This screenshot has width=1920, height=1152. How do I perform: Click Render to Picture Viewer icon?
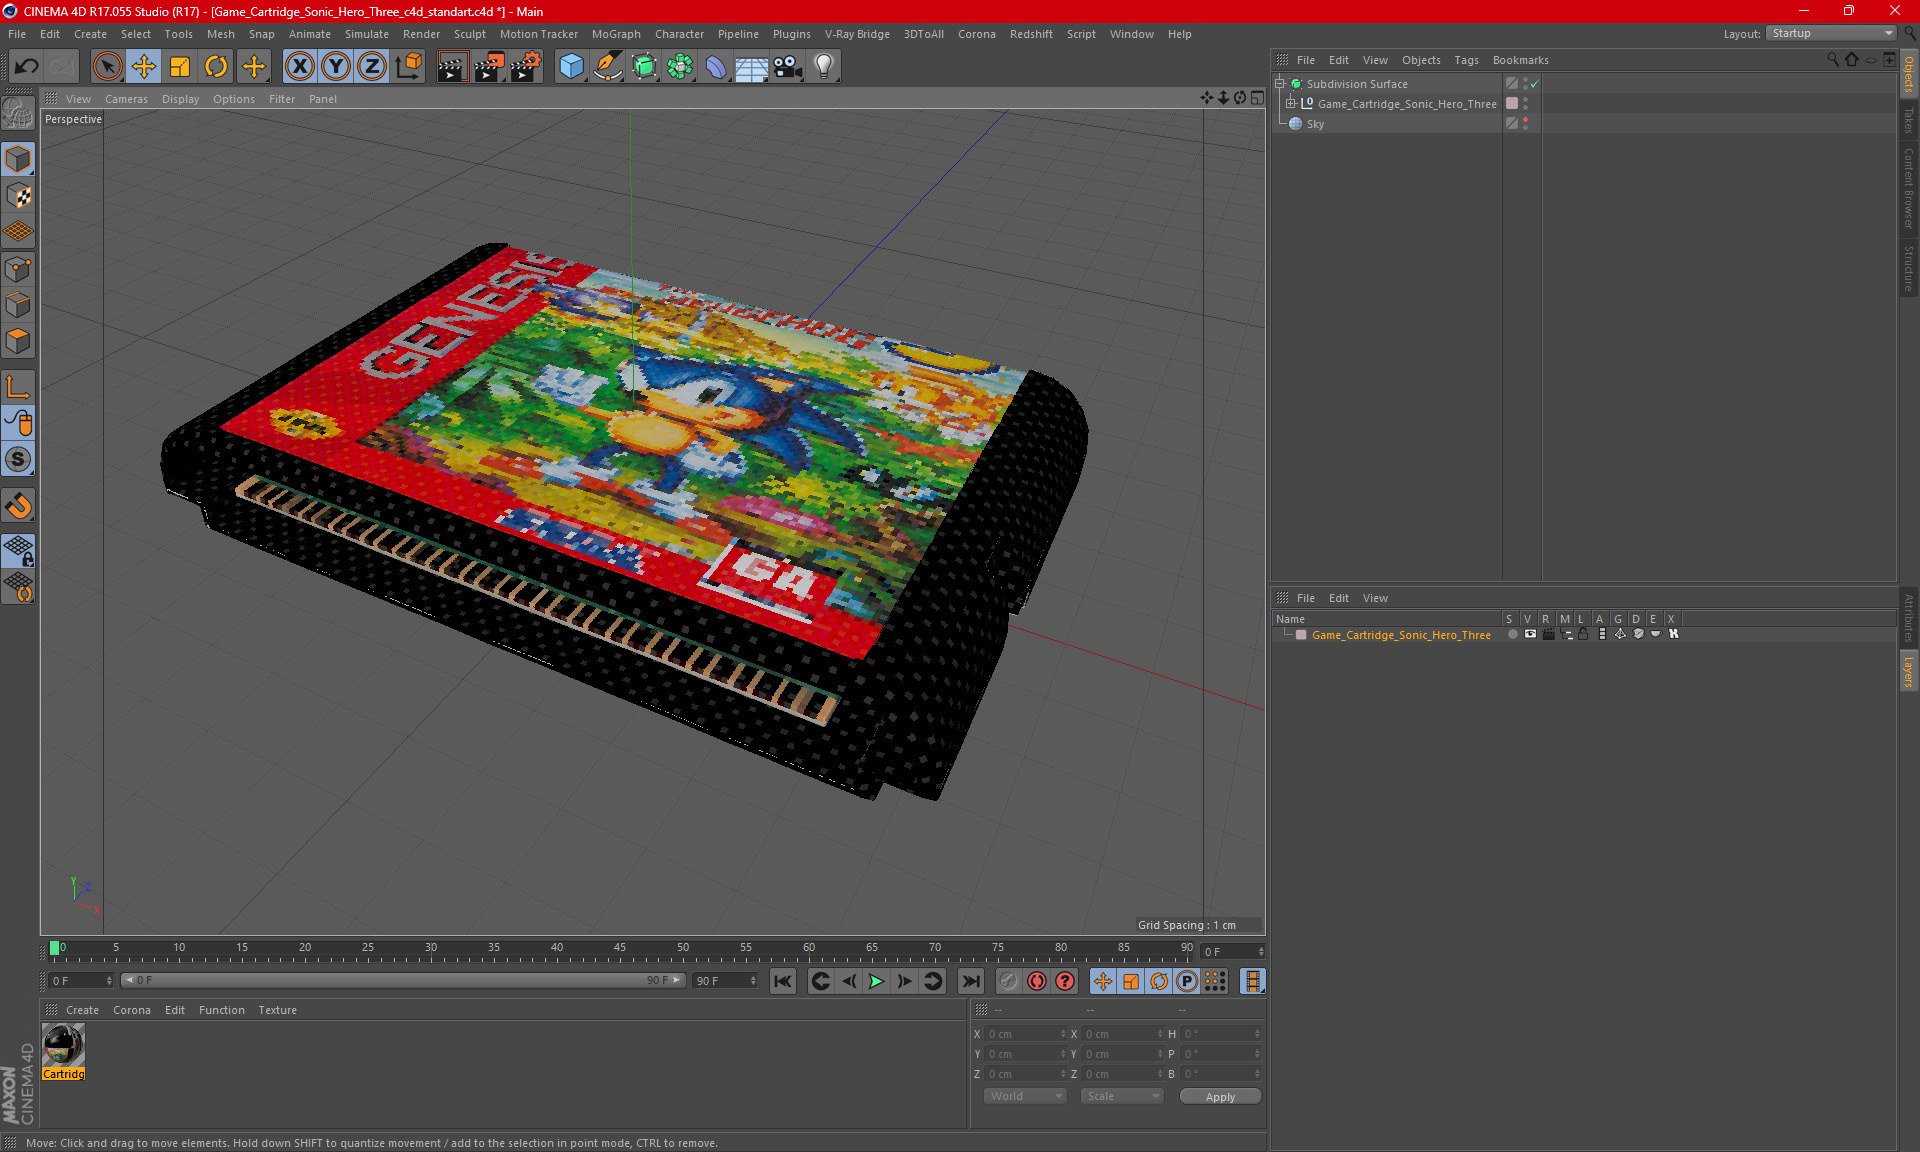[489, 67]
